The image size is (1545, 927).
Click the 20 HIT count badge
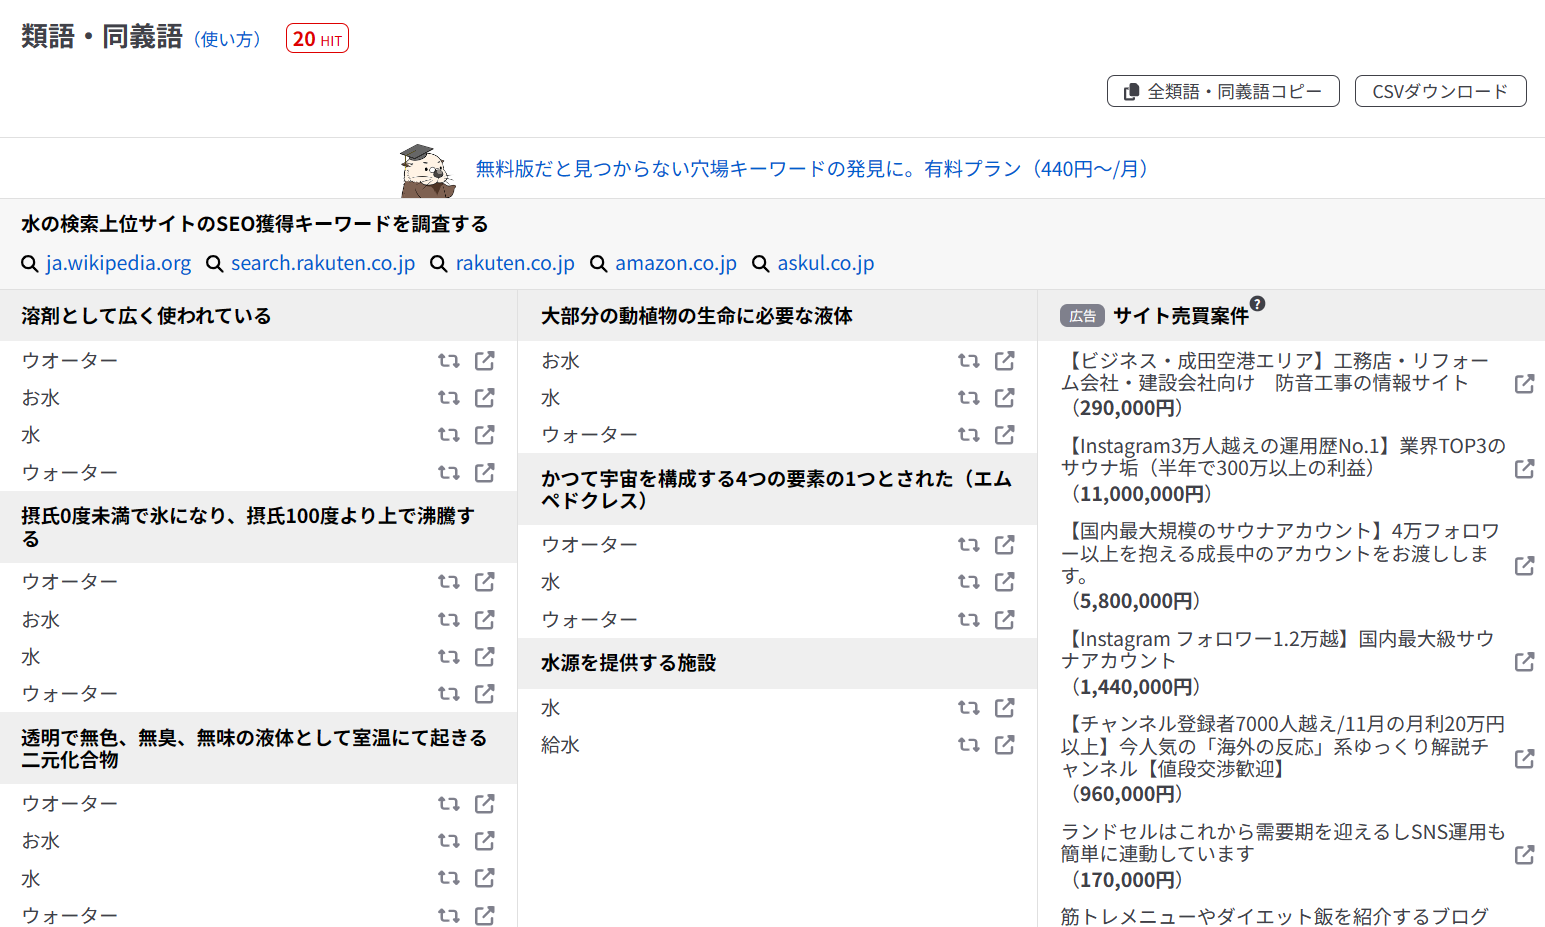pyautogui.click(x=317, y=39)
